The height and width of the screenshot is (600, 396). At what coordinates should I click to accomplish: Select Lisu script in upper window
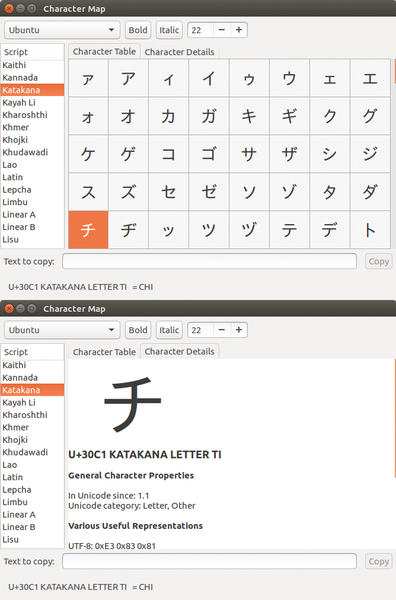coord(32,240)
